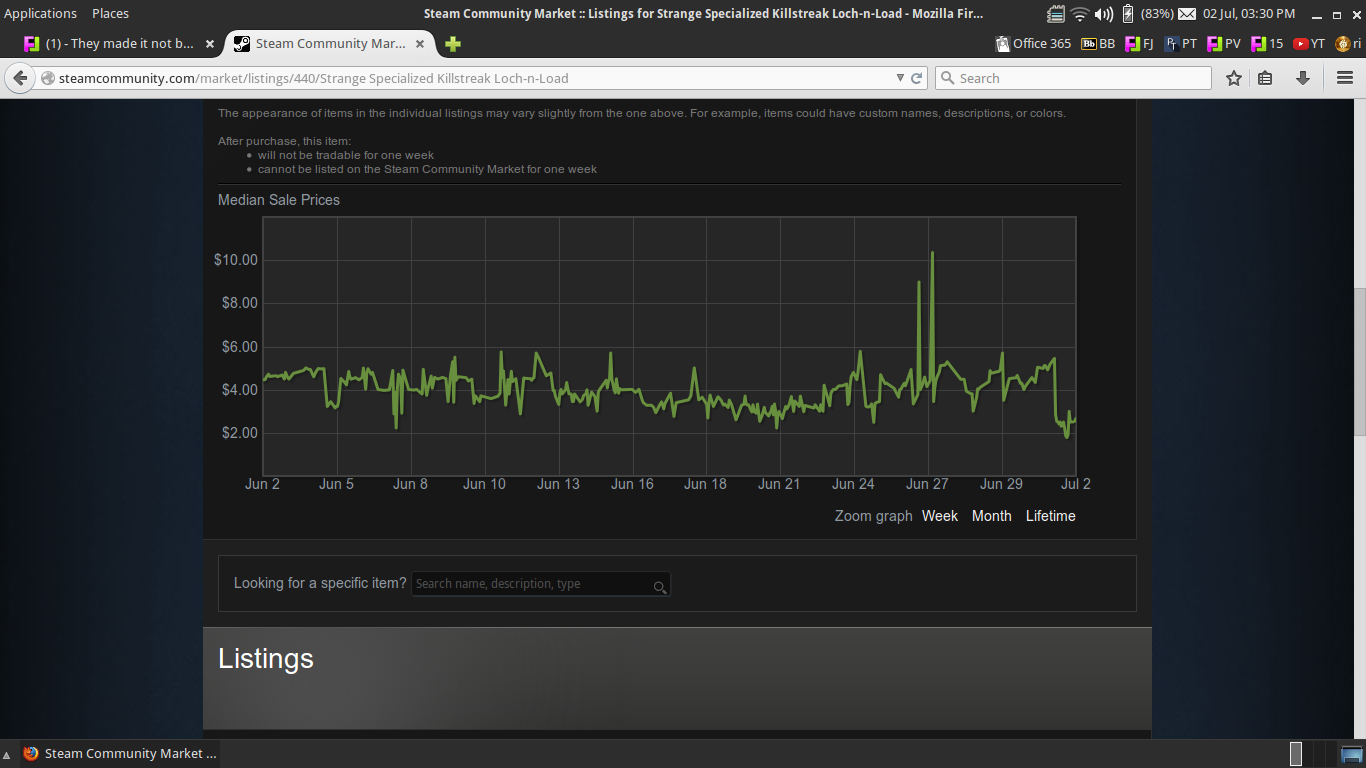1366x768 pixels.
Task: Open a new tab with the plus icon
Action: coord(453,44)
